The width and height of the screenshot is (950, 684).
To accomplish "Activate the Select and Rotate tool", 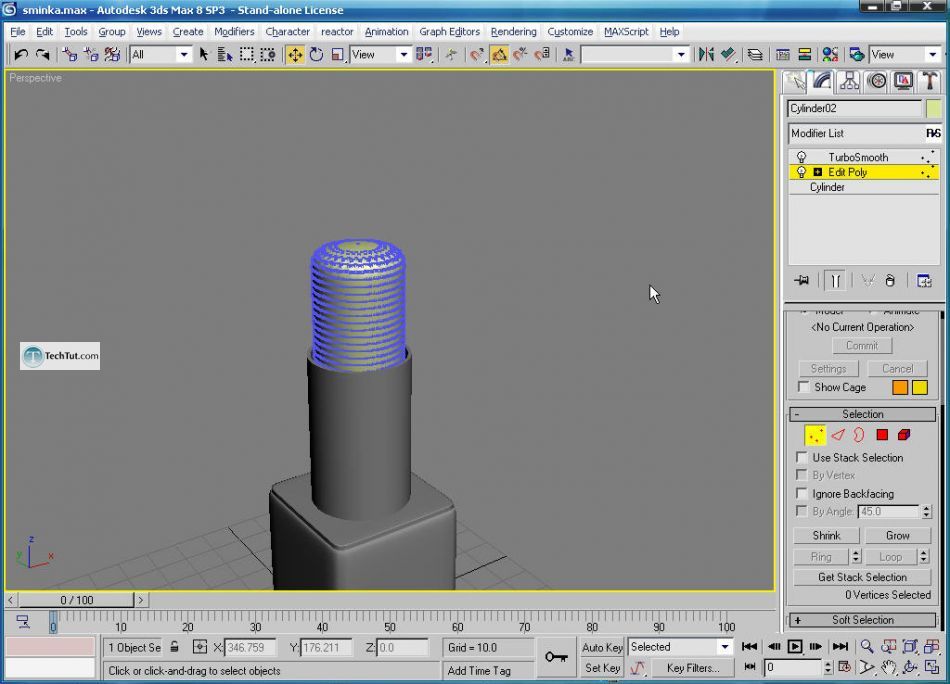I will click(316, 54).
